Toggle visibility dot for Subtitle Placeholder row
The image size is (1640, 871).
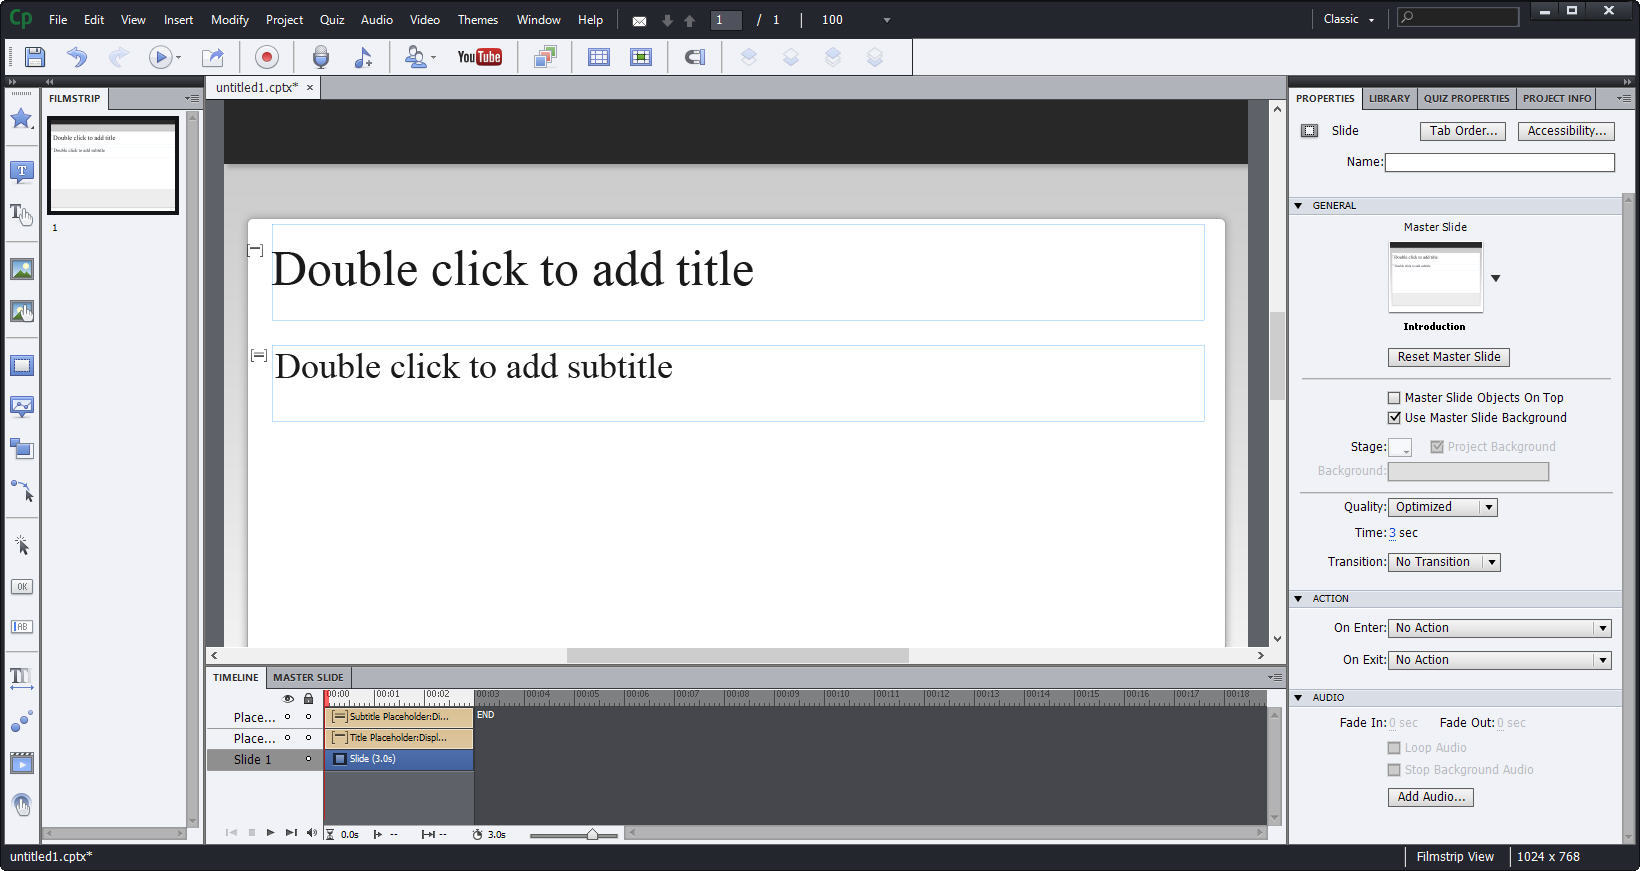pos(288,717)
